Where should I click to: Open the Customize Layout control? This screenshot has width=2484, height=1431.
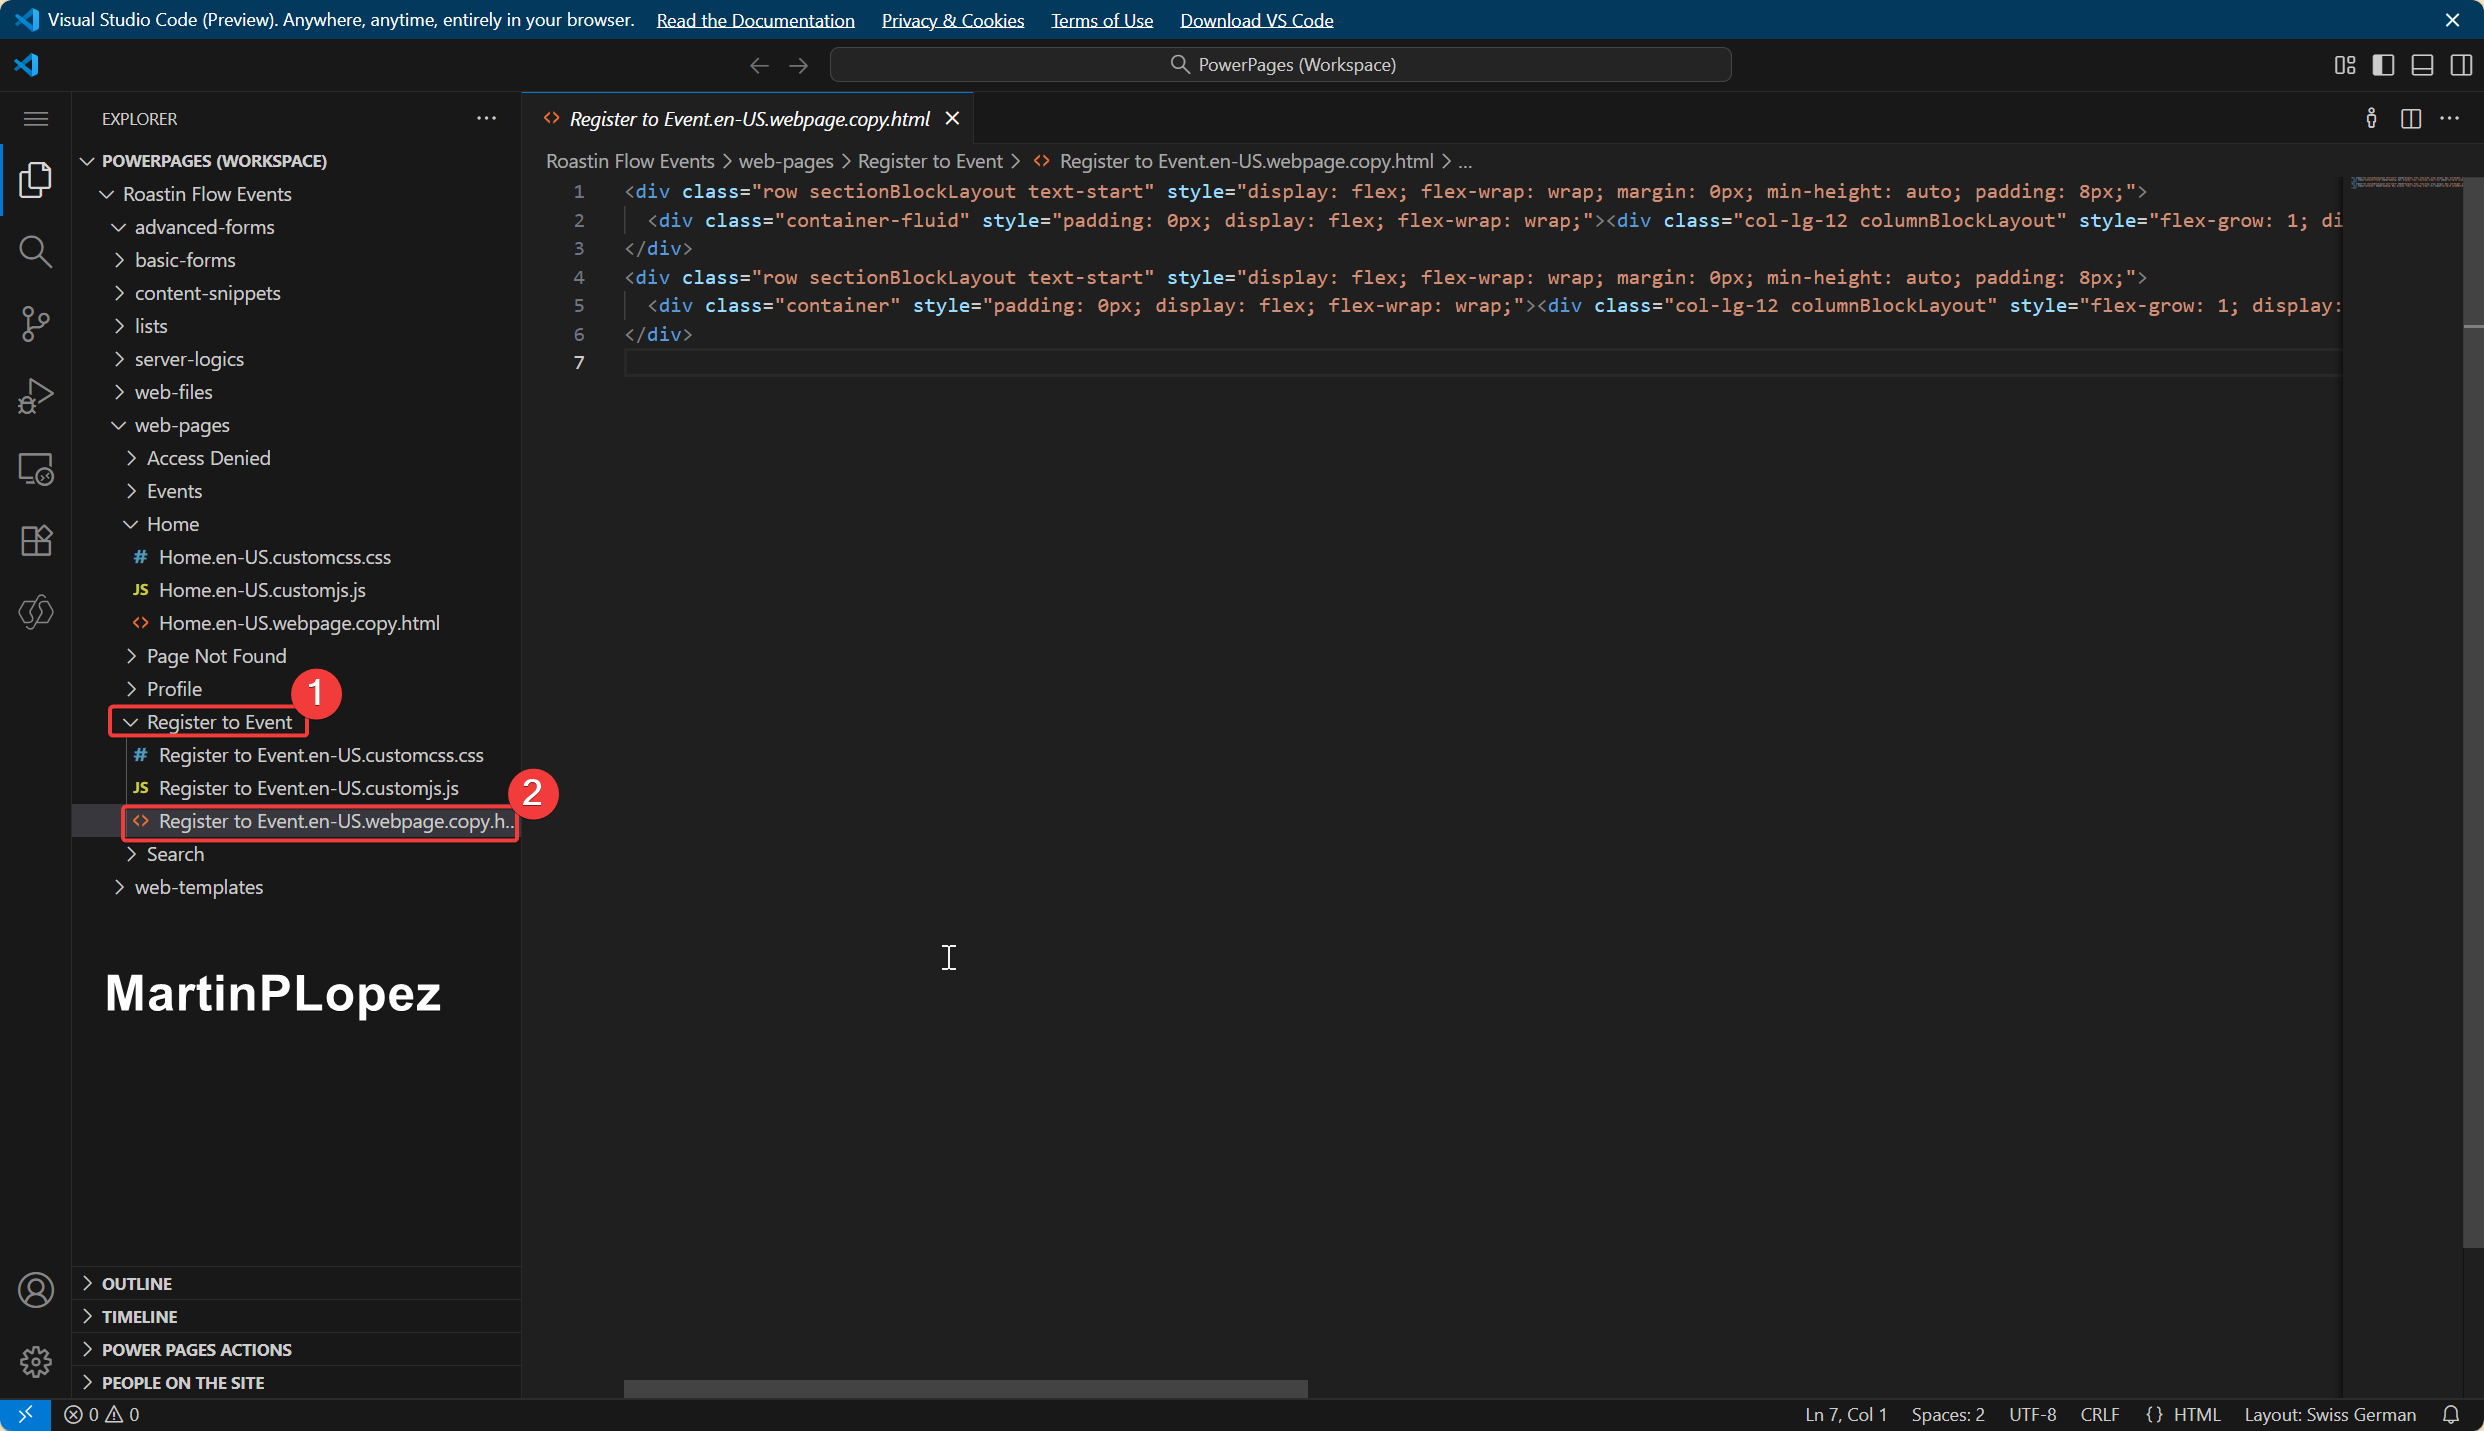pyautogui.click(x=2345, y=64)
